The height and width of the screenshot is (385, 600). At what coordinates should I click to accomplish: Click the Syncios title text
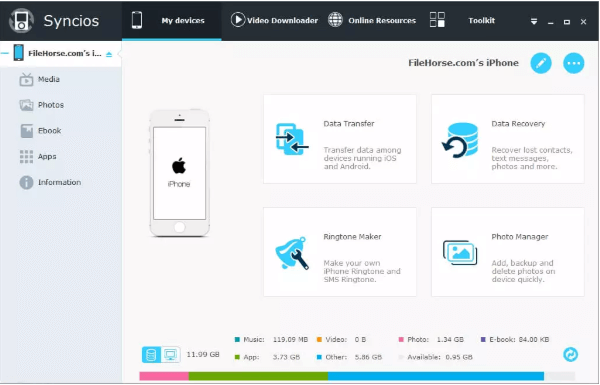click(71, 21)
